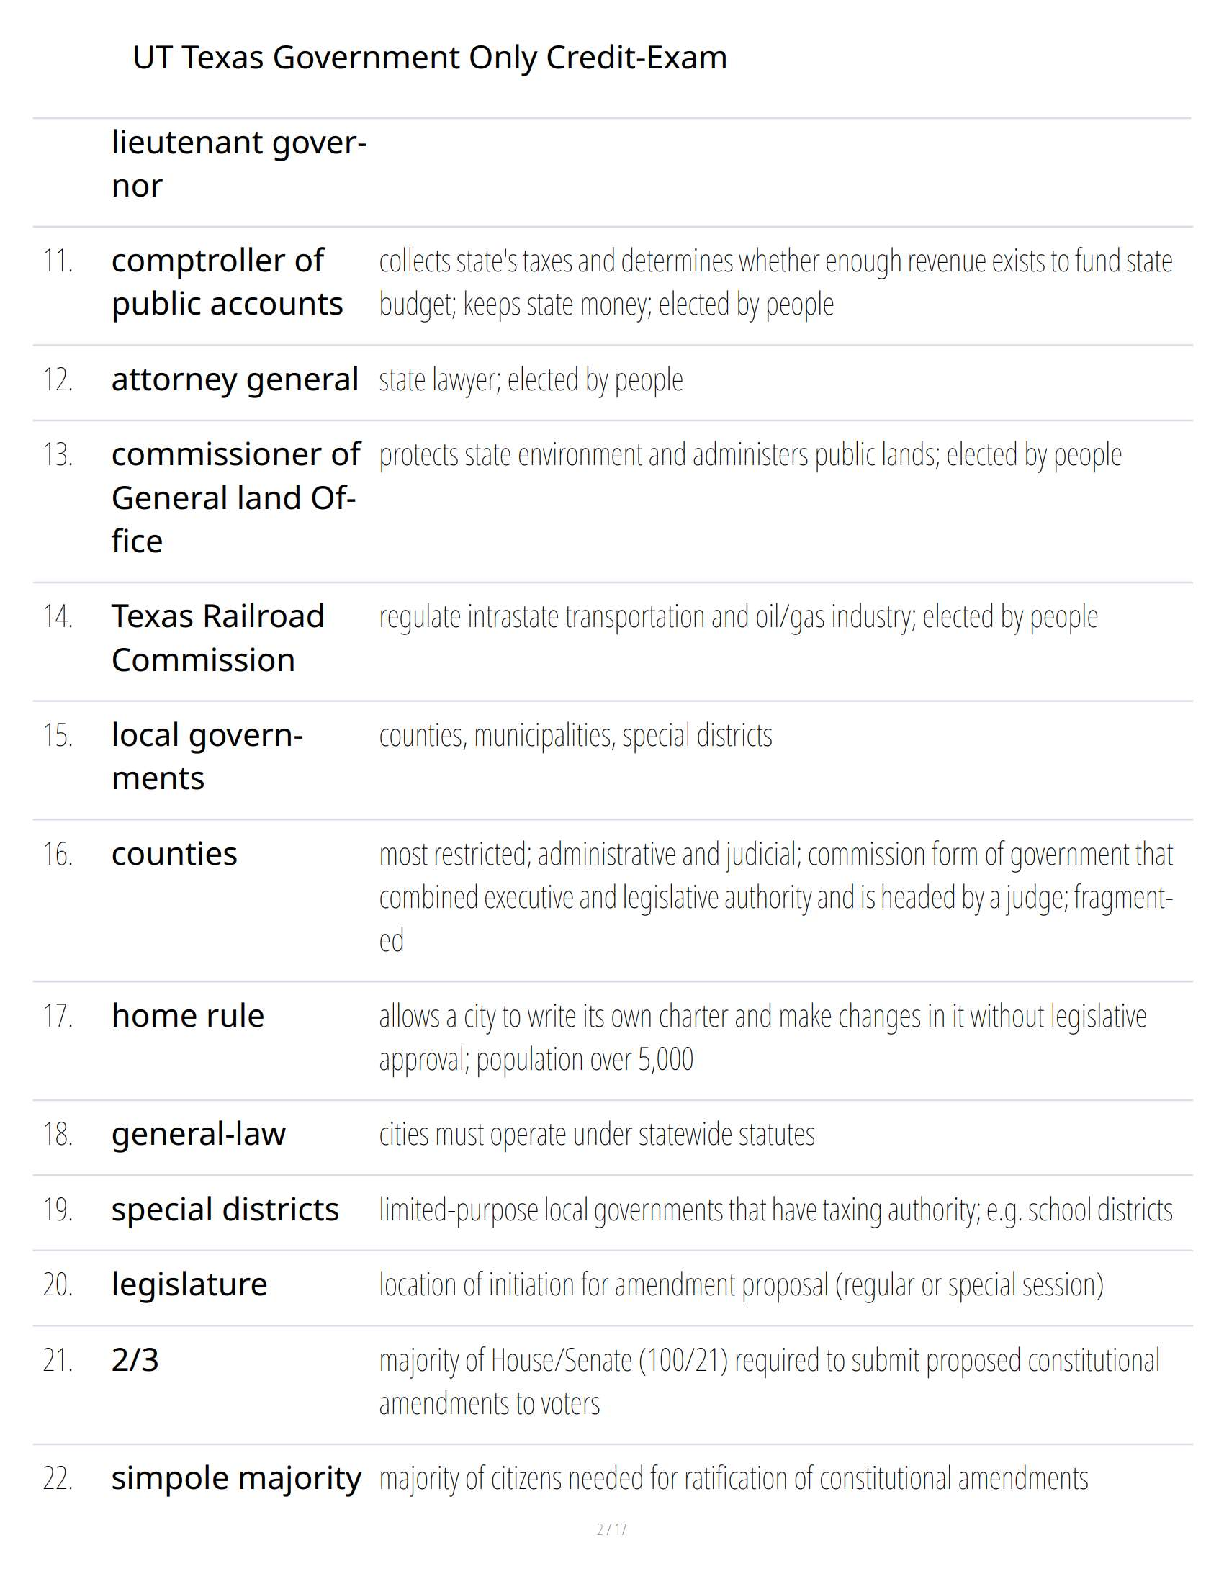The width and height of the screenshot is (1224, 1584).
Task: Click the page number at the bottom
Action: tap(611, 1529)
